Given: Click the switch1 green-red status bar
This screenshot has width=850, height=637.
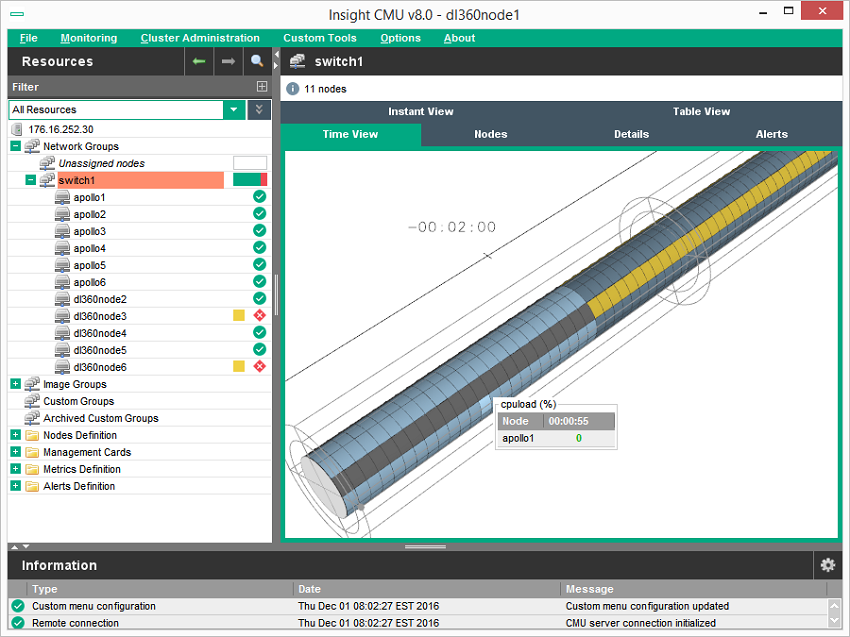Looking at the screenshot, I should point(250,180).
